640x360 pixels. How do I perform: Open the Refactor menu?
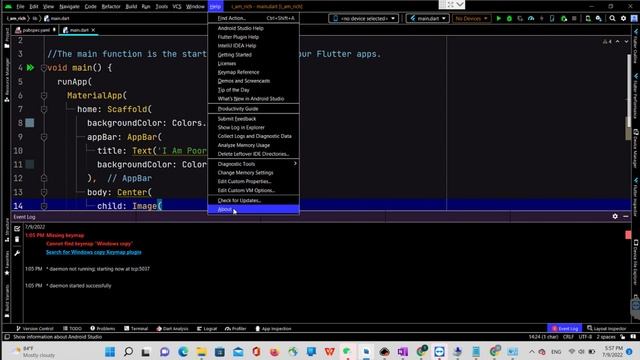click(x=111, y=7)
